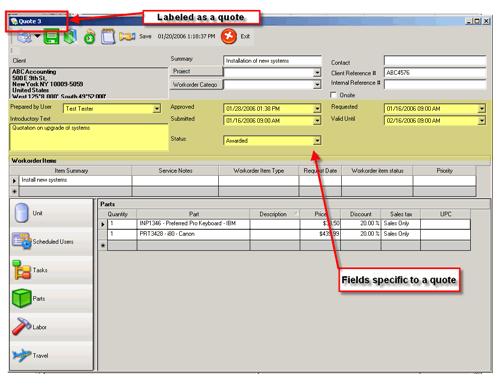
Task: Click the Introductory Text box
Action: 89,137
